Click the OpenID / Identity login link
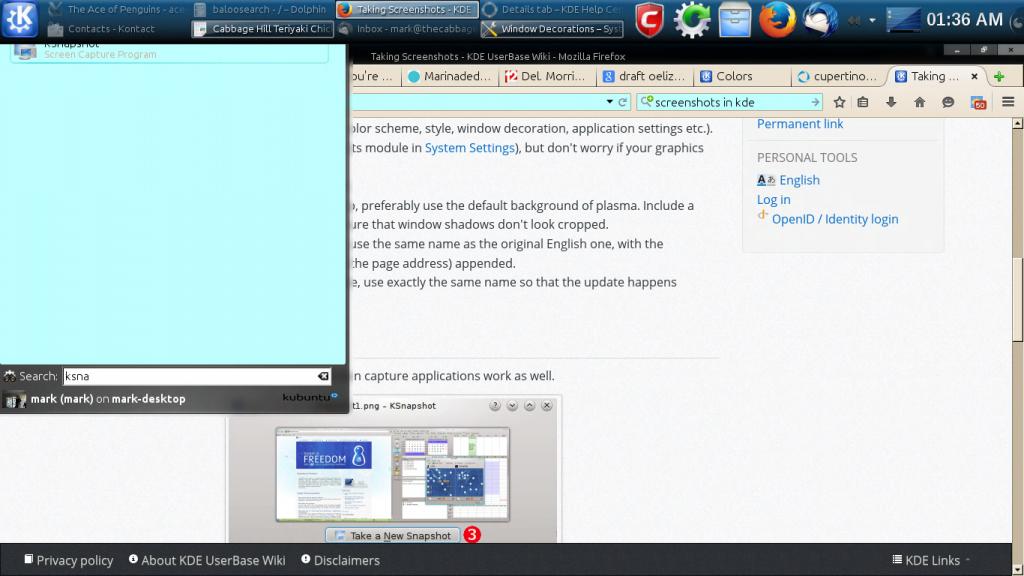The width and height of the screenshot is (1024, 576). (x=834, y=219)
